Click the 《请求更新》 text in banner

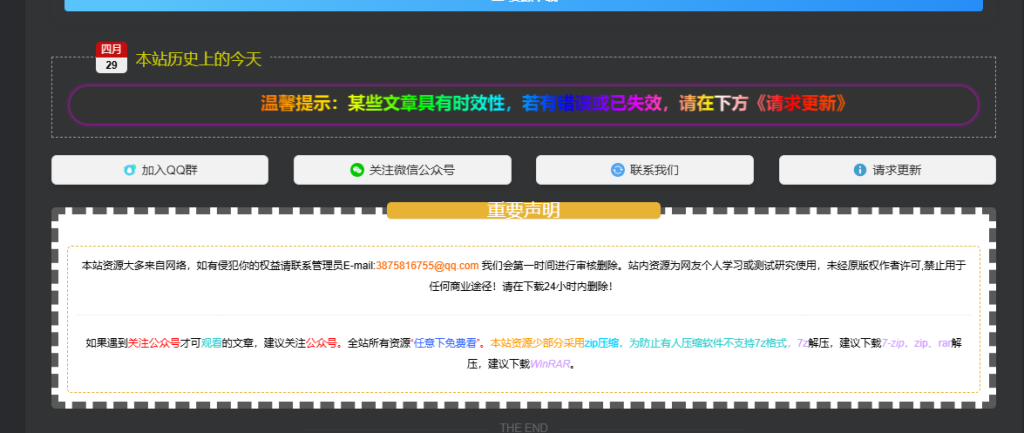(x=801, y=104)
